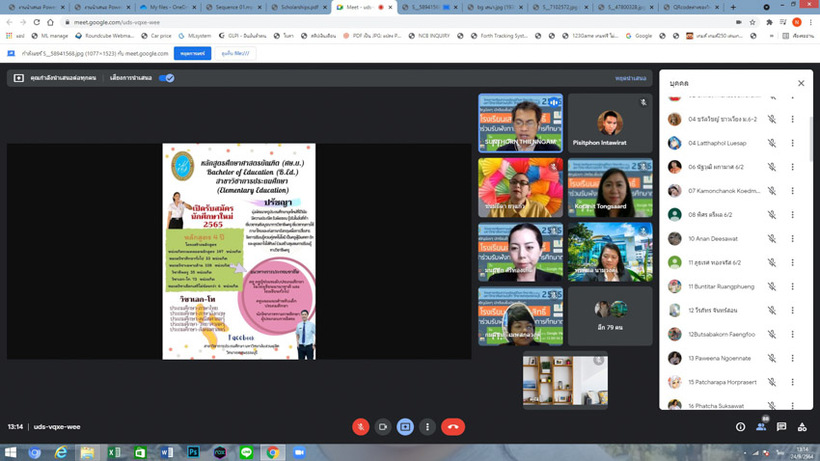Open a new Chrome tab
Screen dimensions: 820x461
click(733, 7)
